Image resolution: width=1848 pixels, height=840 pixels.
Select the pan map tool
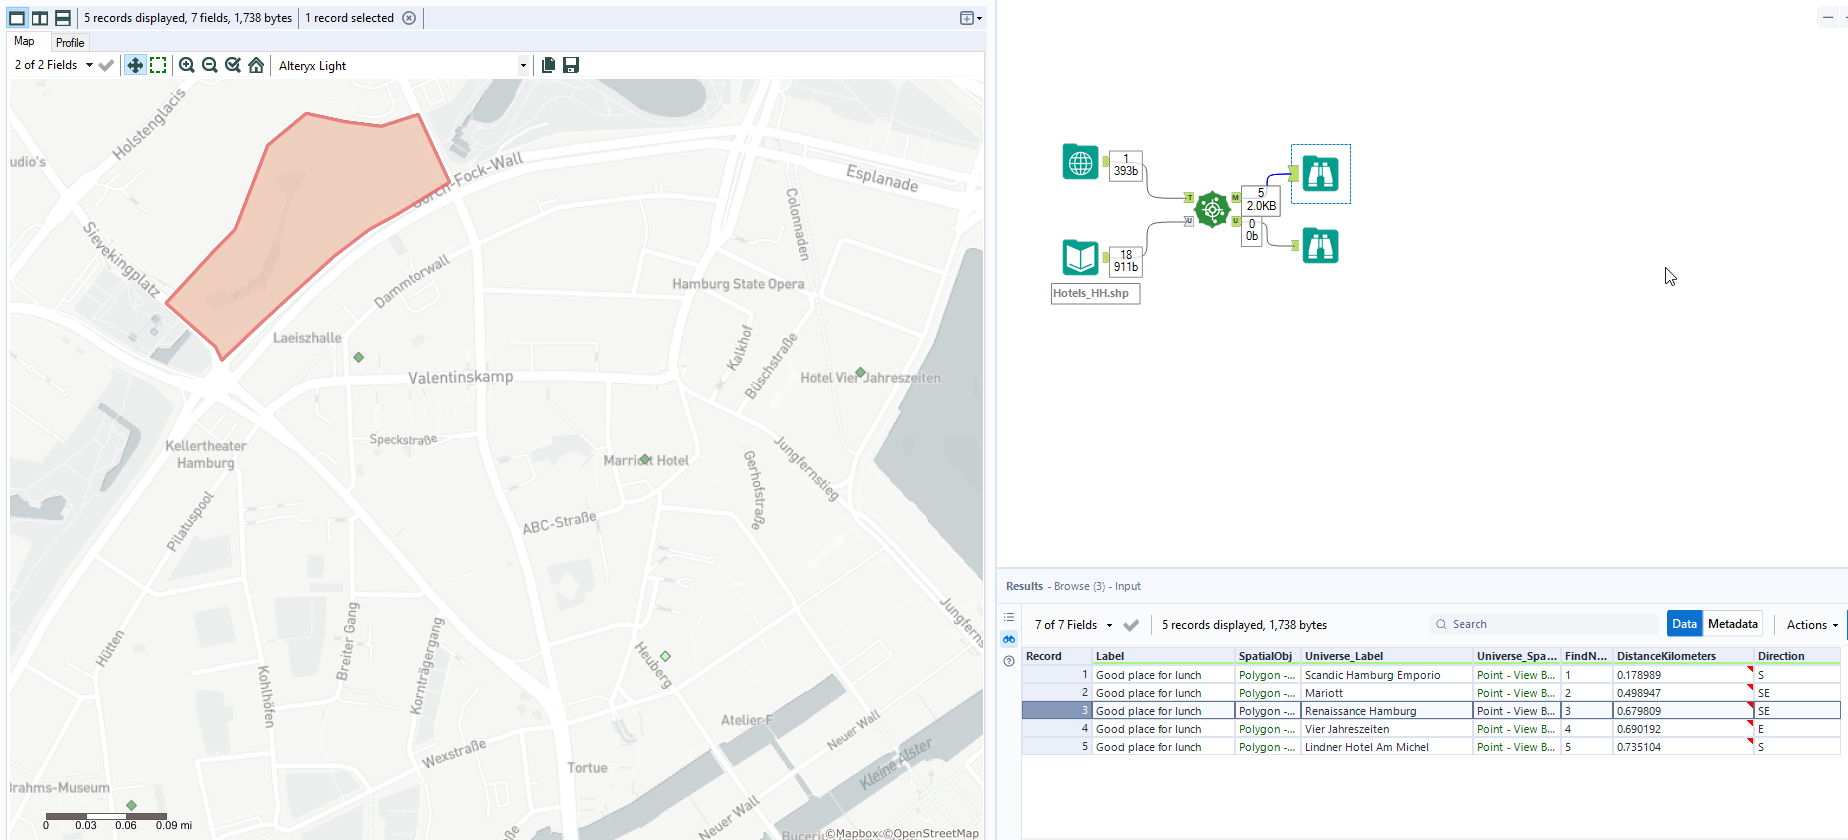click(135, 65)
